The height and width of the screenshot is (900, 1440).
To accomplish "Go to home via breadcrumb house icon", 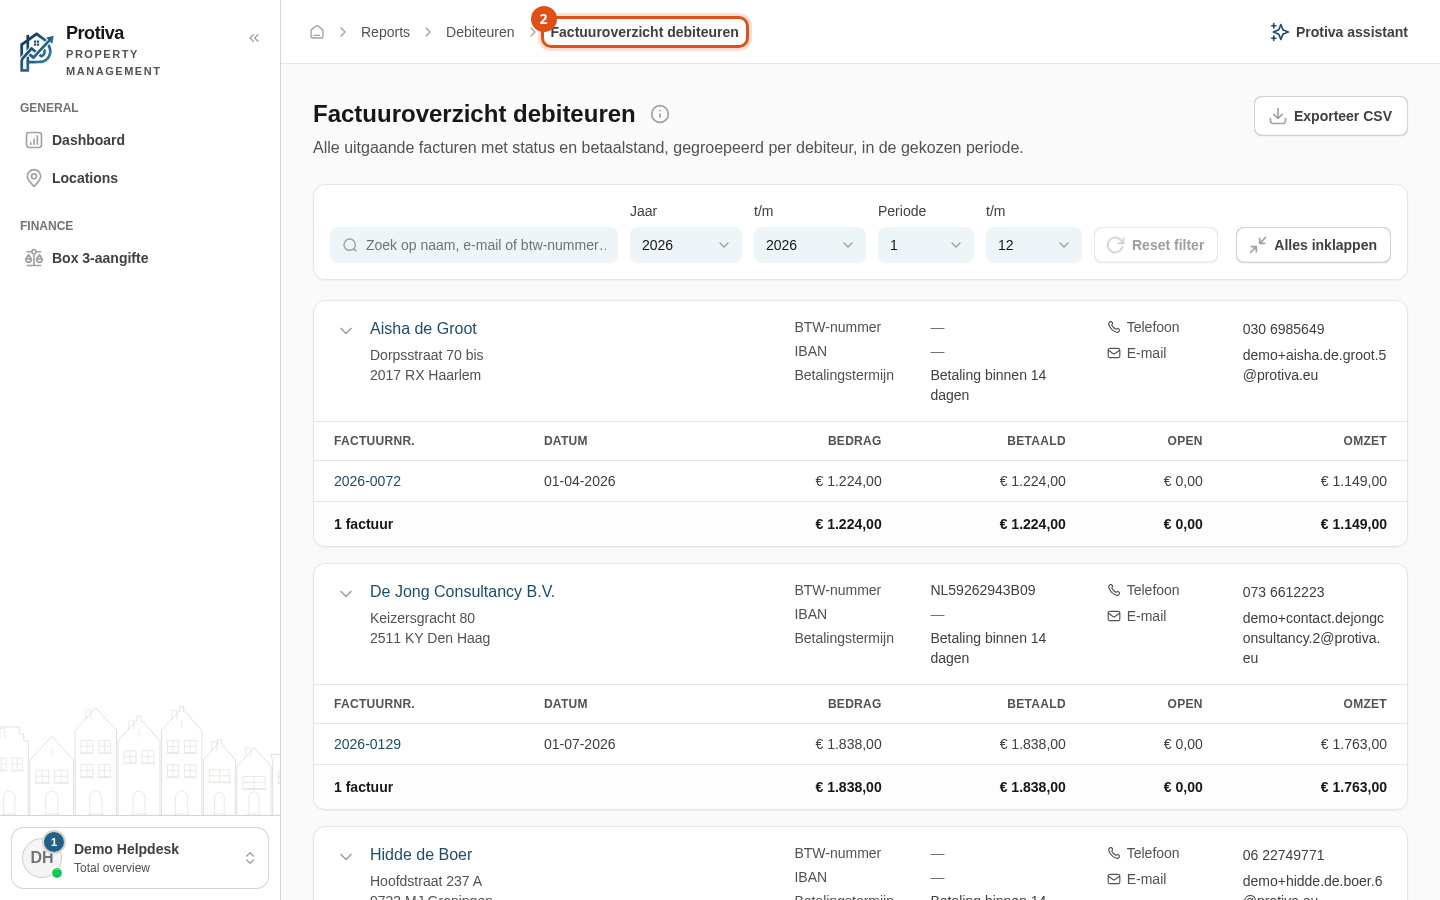I will pyautogui.click(x=317, y=32).
